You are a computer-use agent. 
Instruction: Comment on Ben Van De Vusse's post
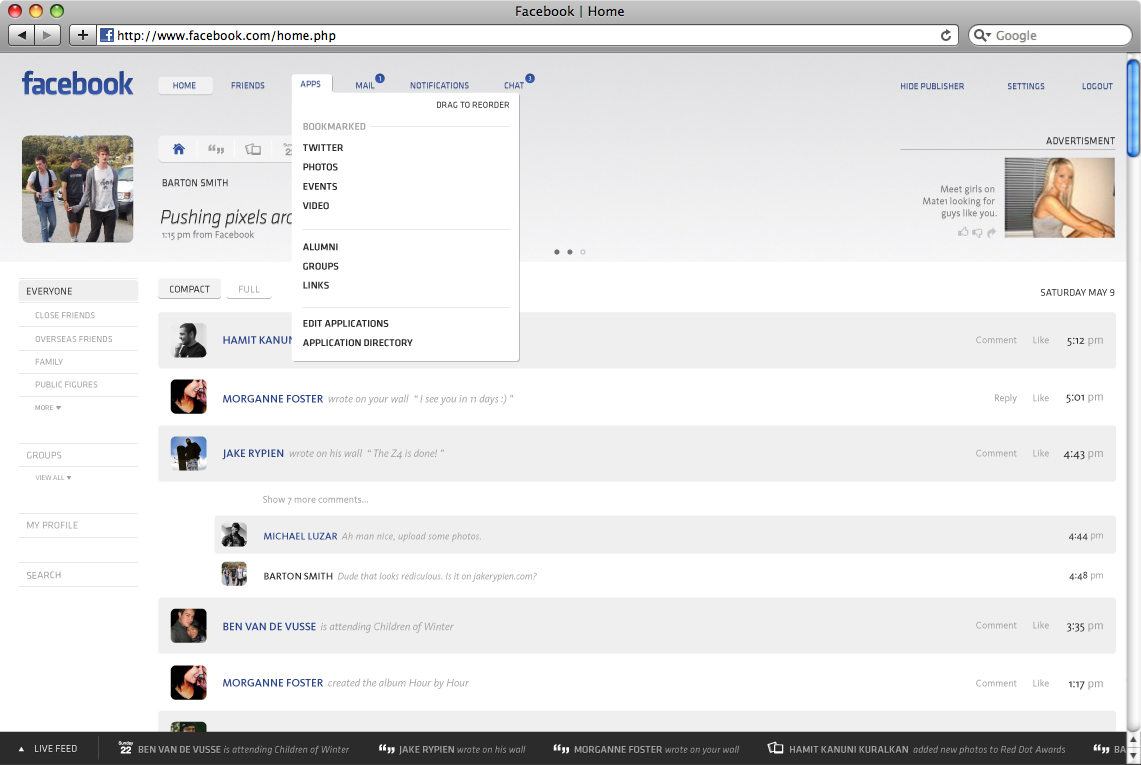click(x=995, y=625)
